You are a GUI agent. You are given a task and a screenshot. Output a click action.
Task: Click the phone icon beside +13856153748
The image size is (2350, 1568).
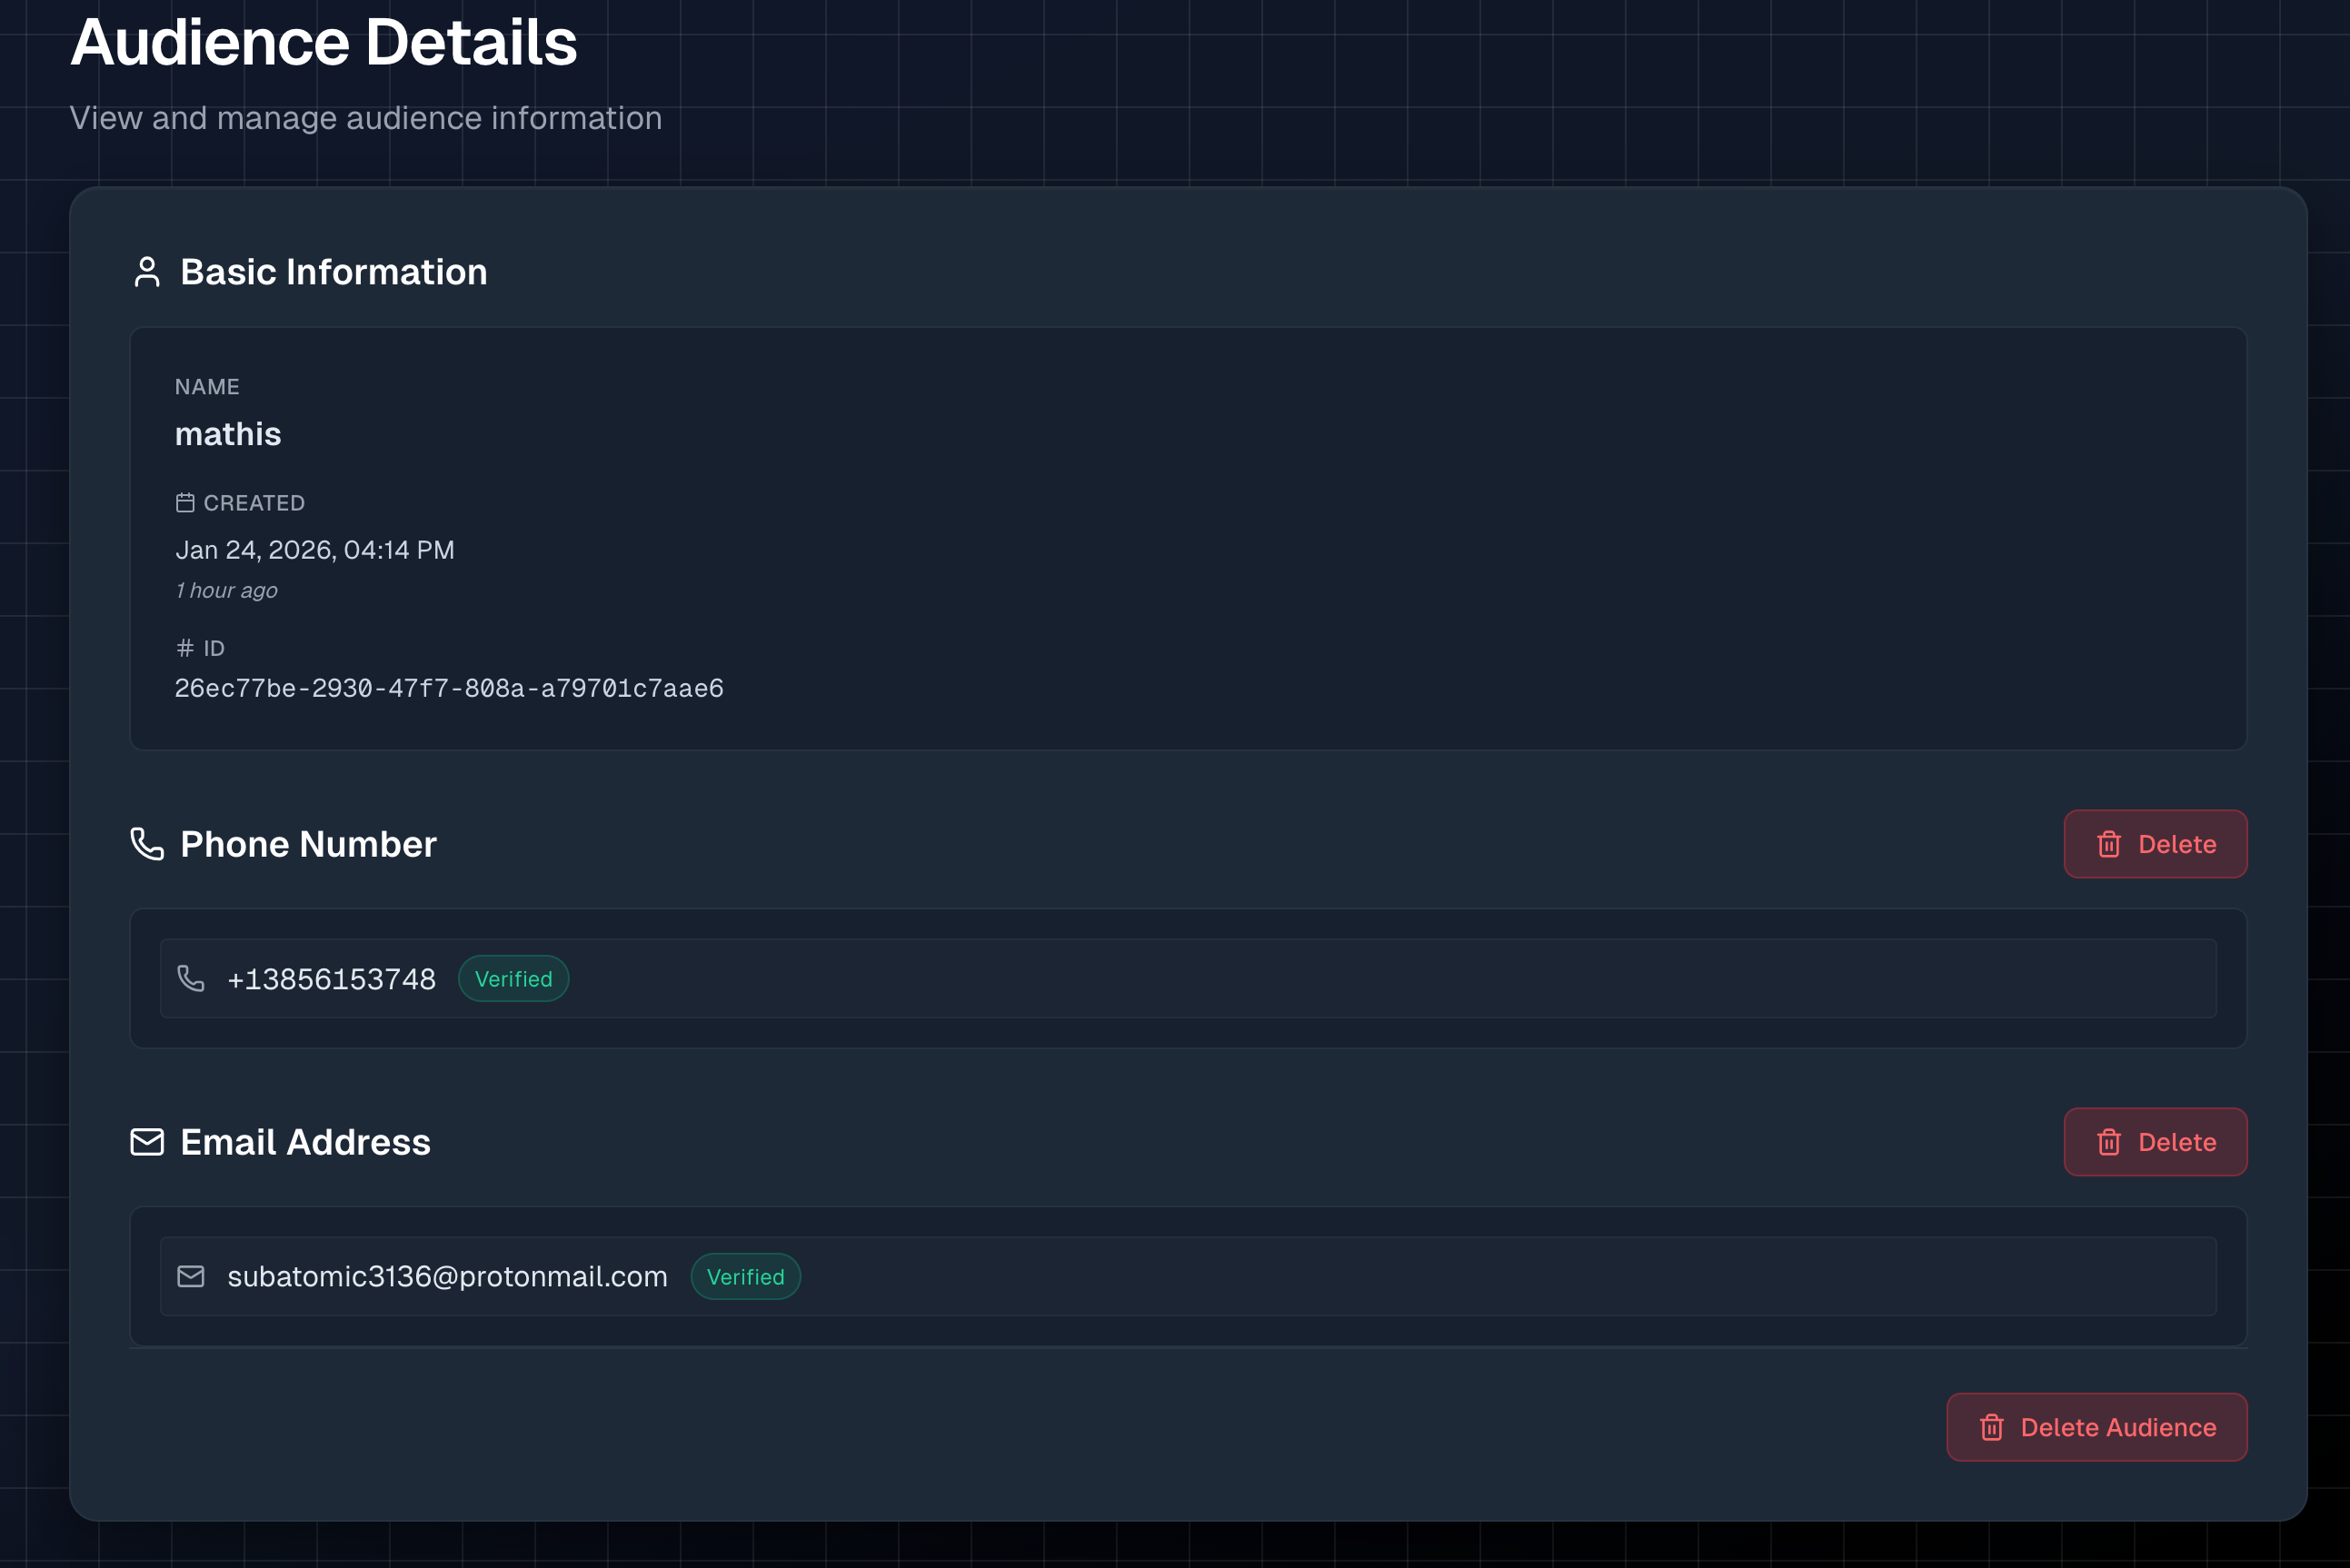pos(191,978)
